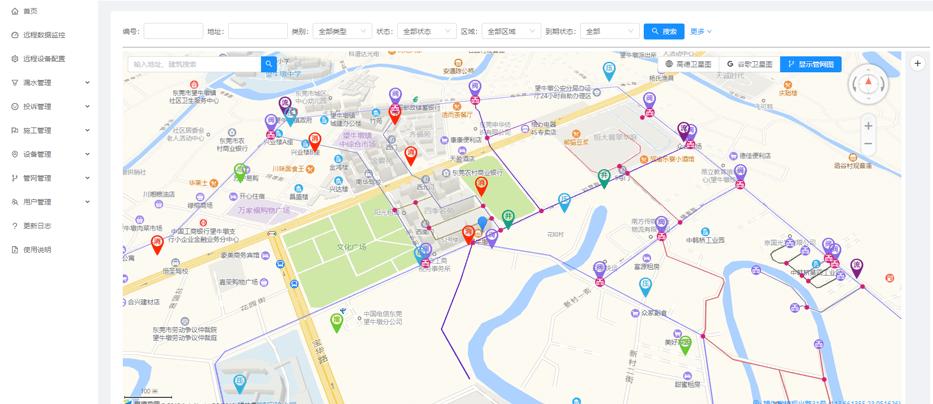
Task: Click the 望牛墩镇中综合市场 map label
Action: pyautogui.click(x=359, y=139)
